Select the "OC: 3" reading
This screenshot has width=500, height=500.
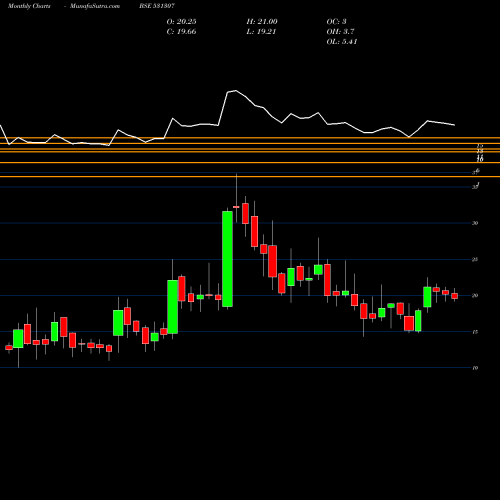point(336,22)
